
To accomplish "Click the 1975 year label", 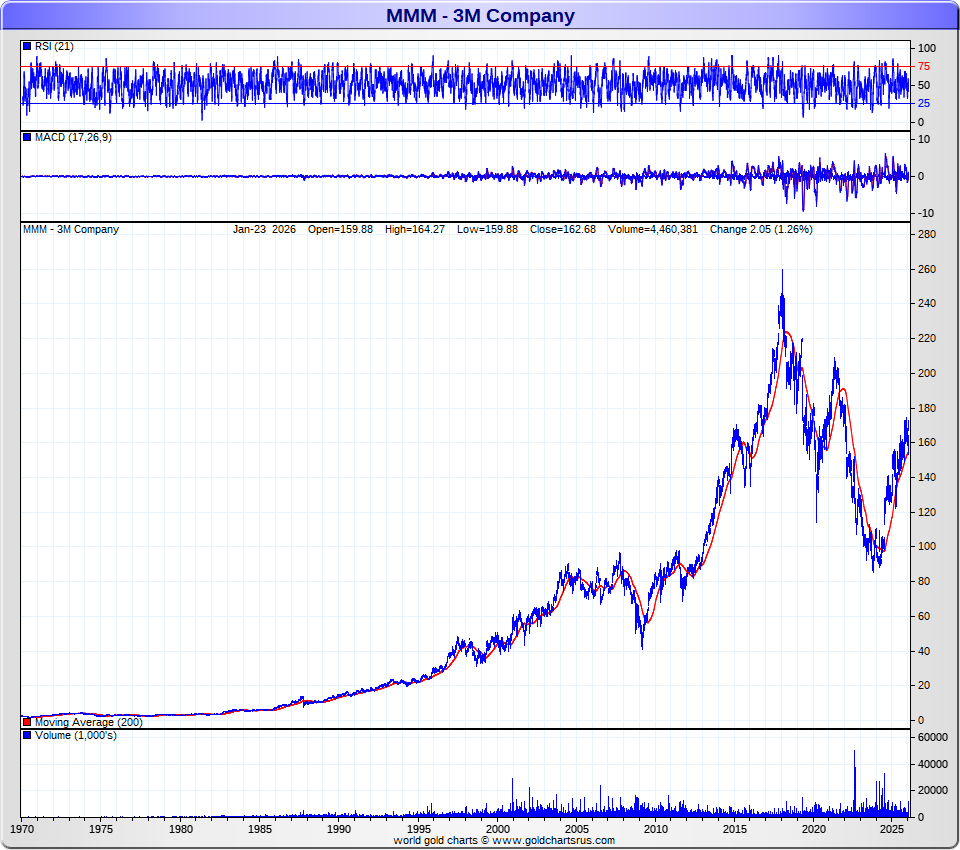I will [101, 829].
